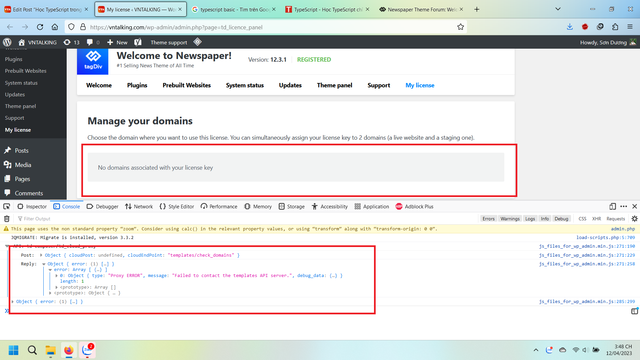Open Theme support in the admin bar
The width and height of the screenshot is (640, 360).
coord(169,42)
